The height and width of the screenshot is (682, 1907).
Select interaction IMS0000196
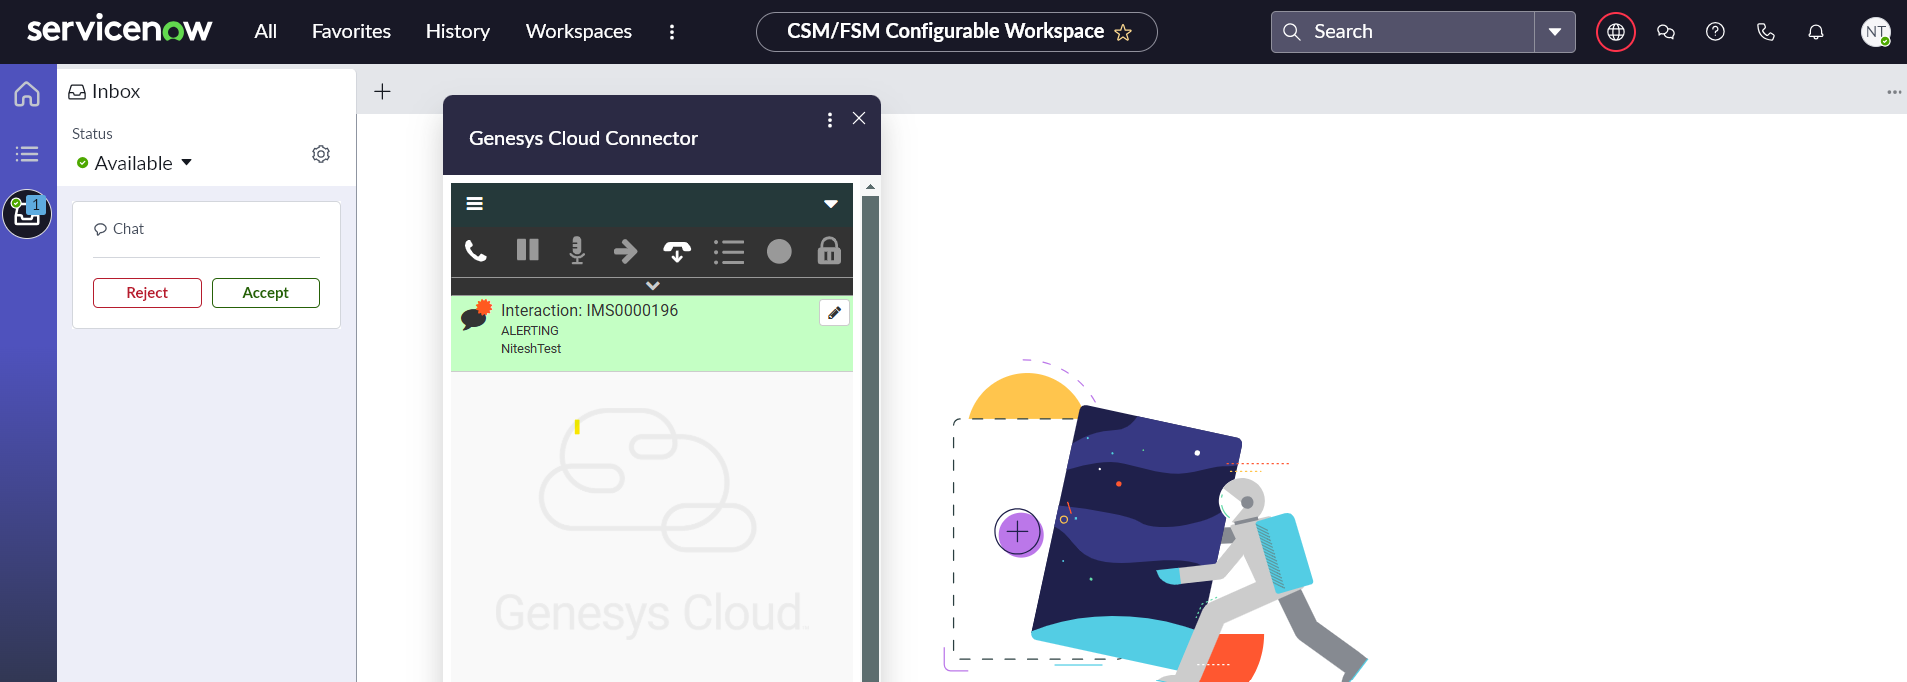click(x=652, y=333)
